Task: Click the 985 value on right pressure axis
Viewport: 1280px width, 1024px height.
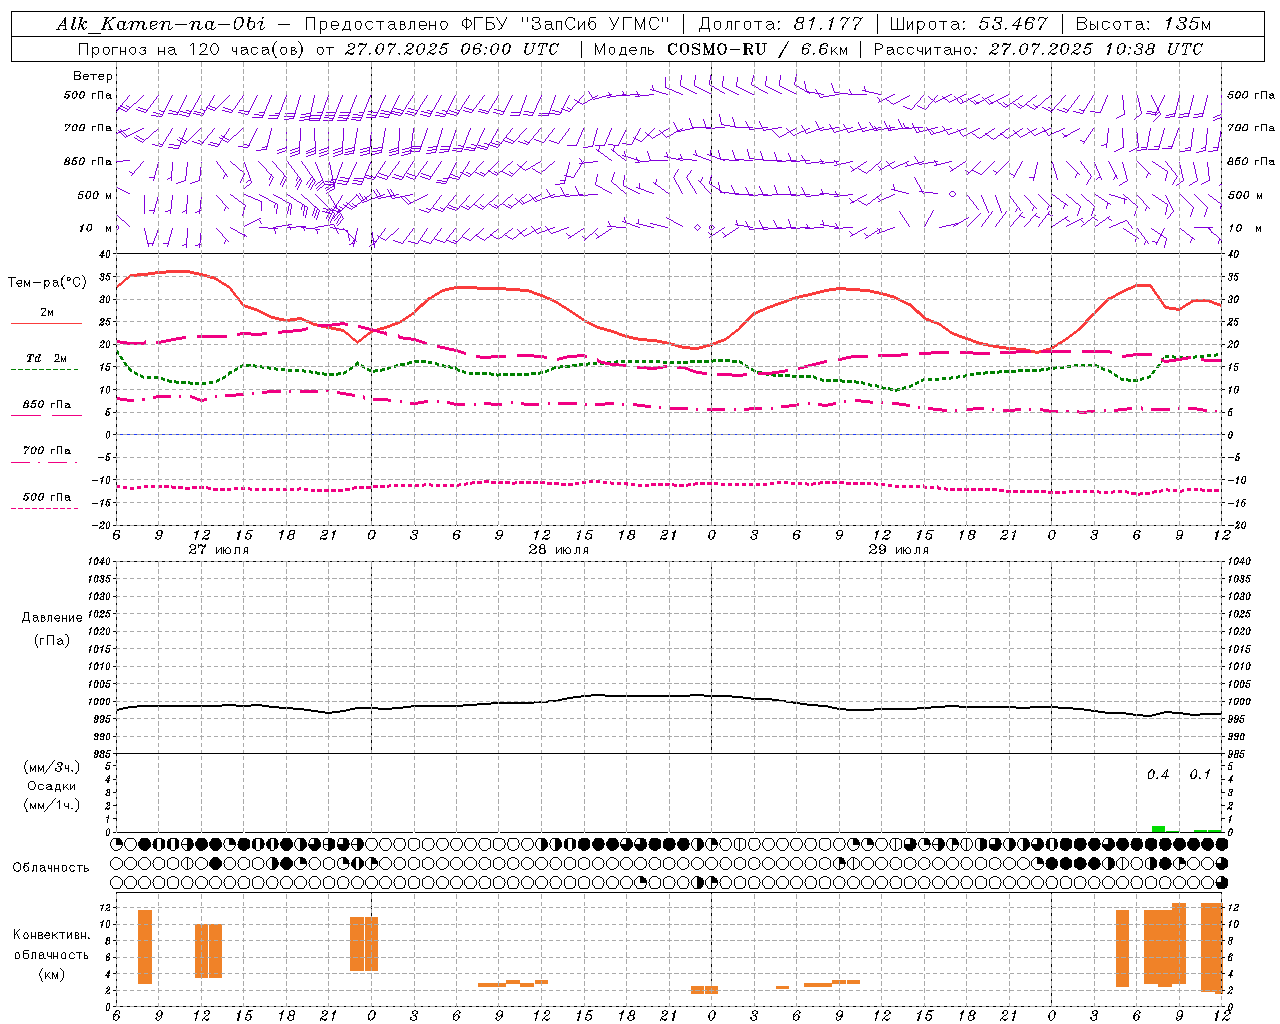Action: pos(1236,754)
